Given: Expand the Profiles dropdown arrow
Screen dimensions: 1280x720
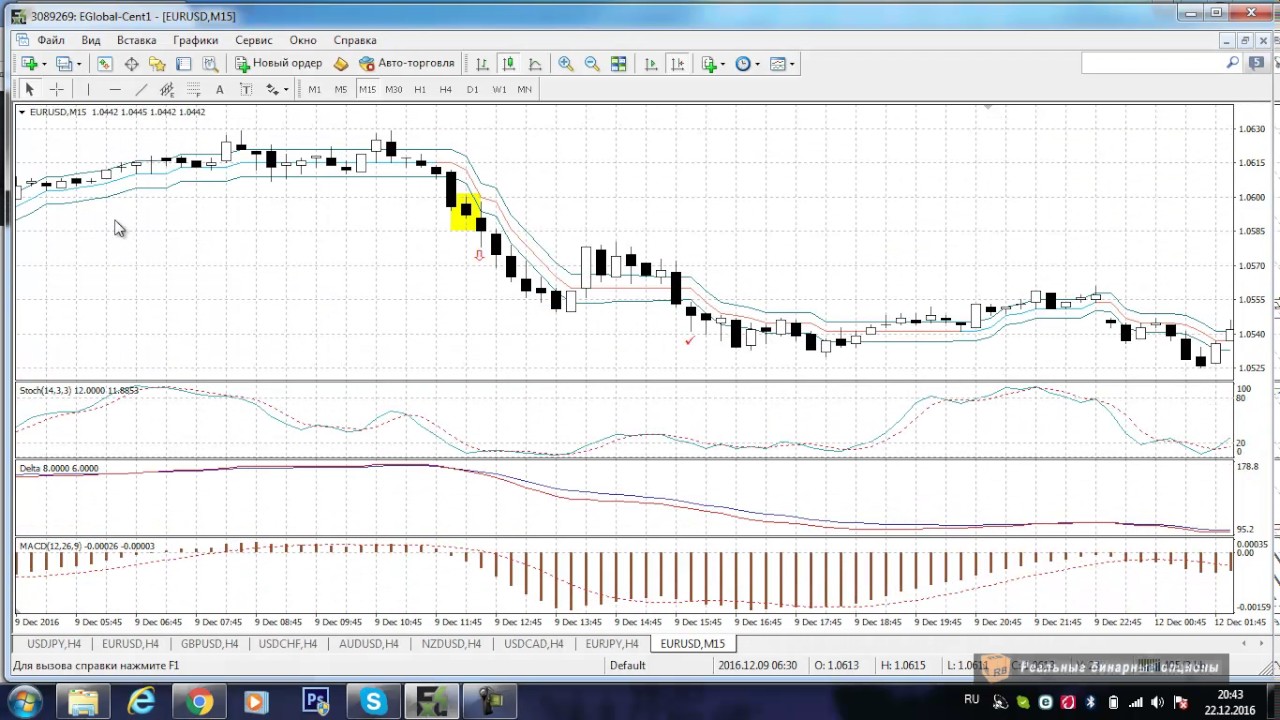Looking at the screenshot, I should click(78, 64).
